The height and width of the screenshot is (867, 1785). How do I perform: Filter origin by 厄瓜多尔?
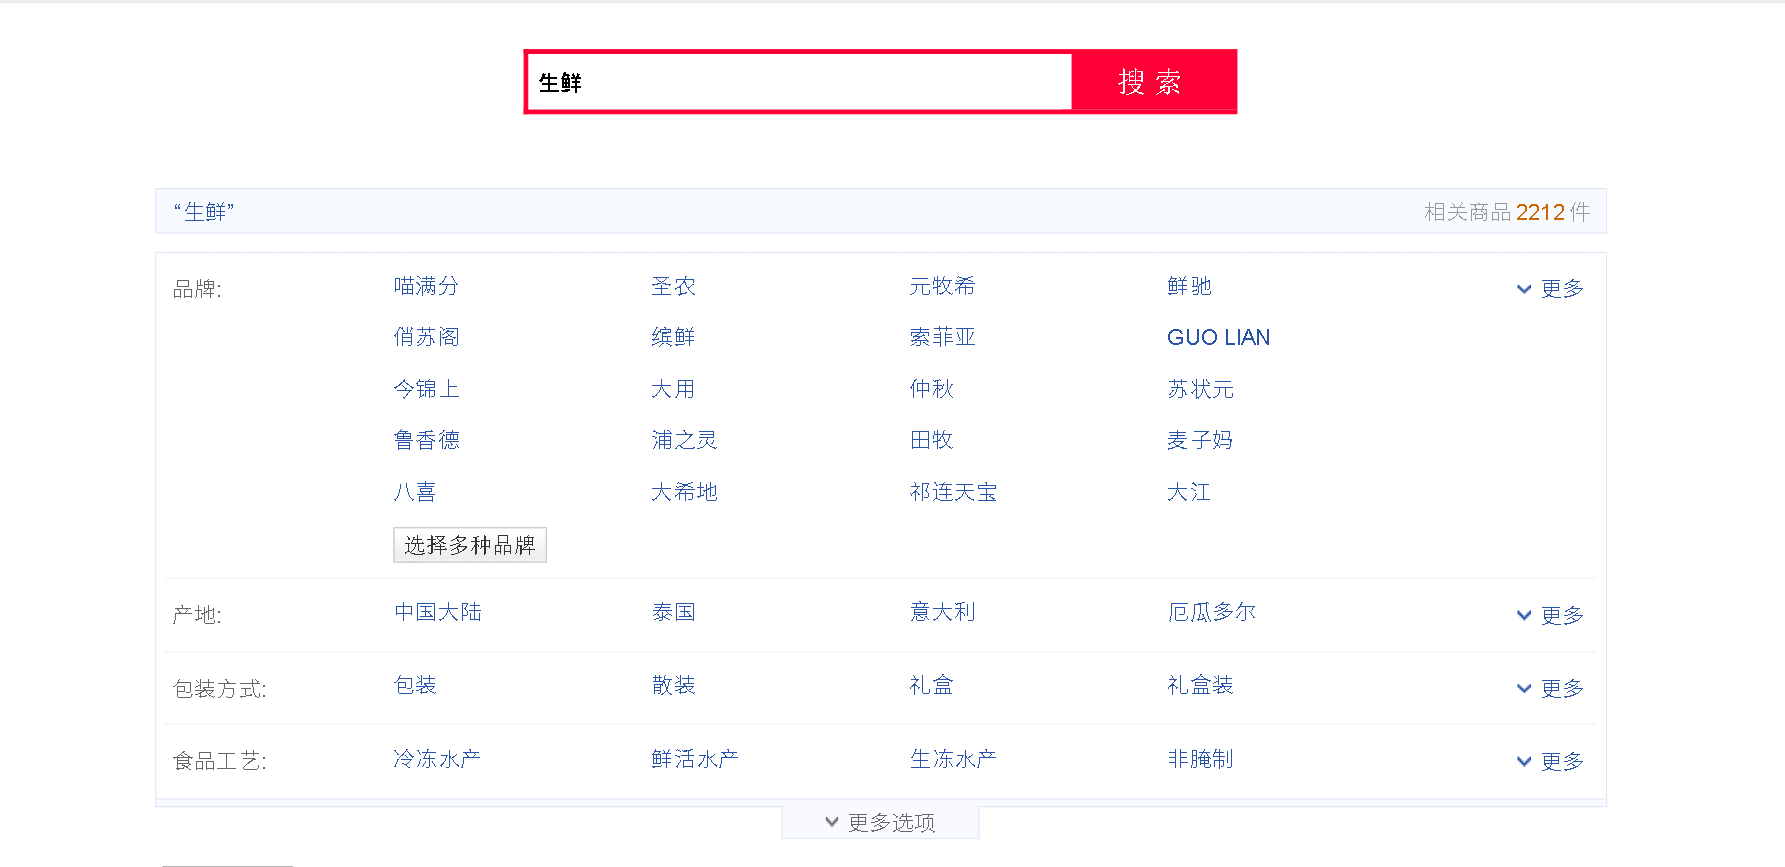pyautogui.click(x=1211, y=612)
